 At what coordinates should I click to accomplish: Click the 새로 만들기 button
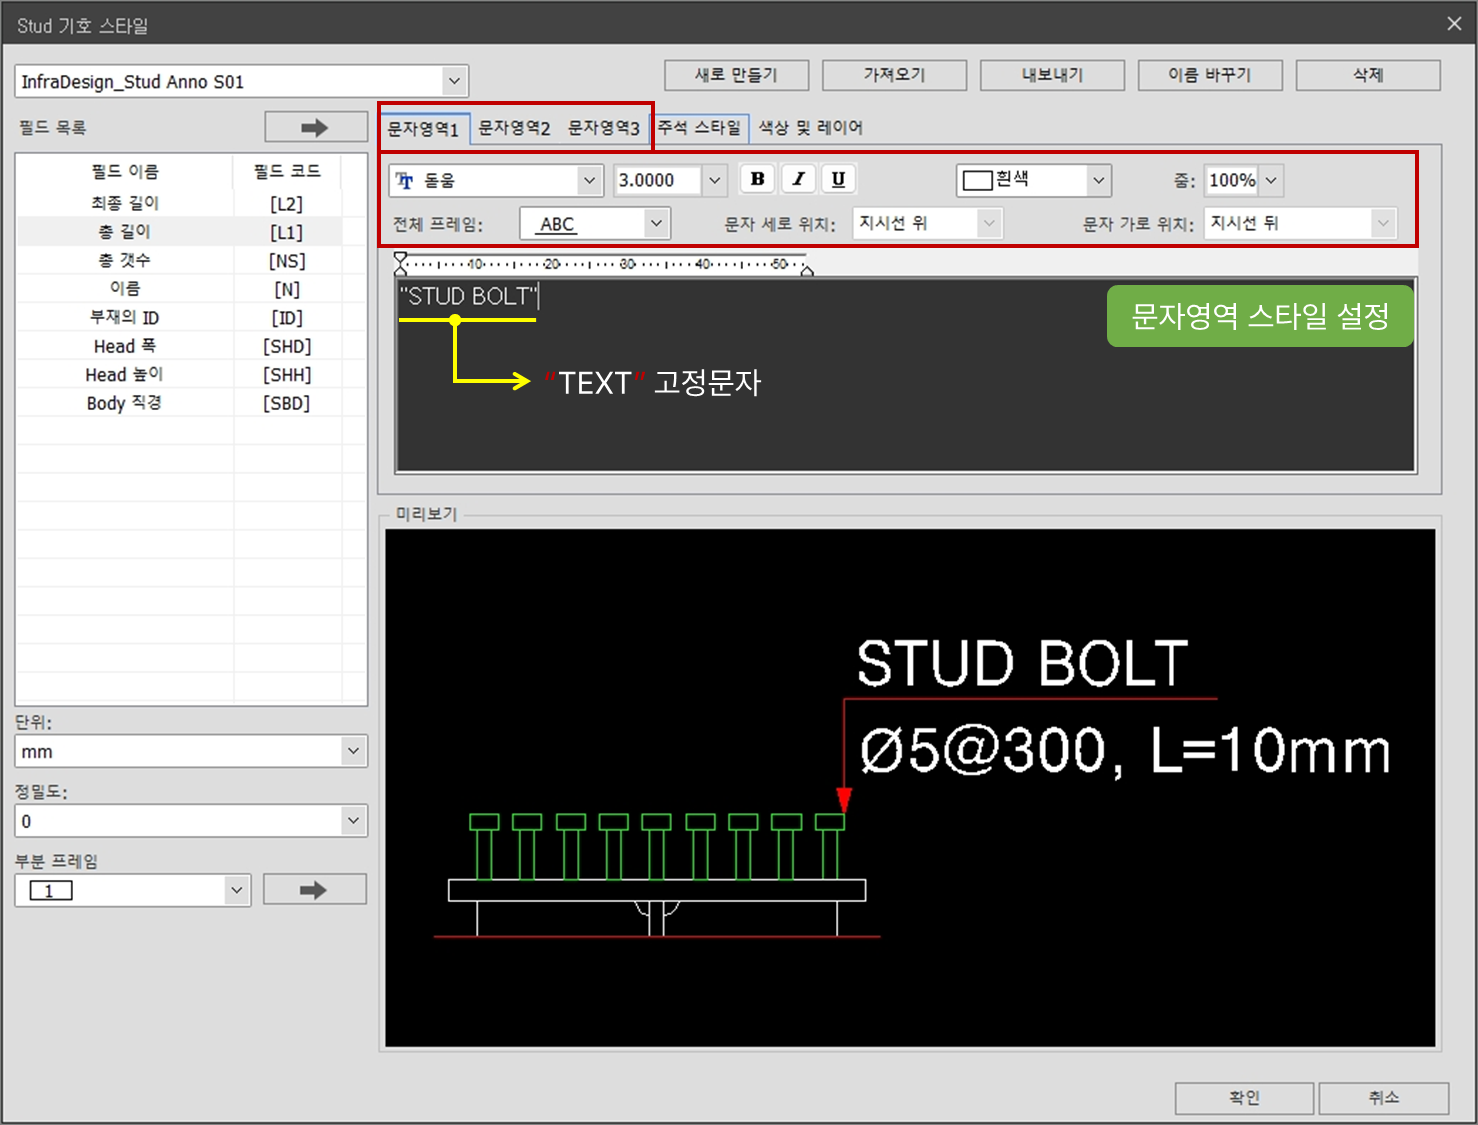(x=736, y=75)
